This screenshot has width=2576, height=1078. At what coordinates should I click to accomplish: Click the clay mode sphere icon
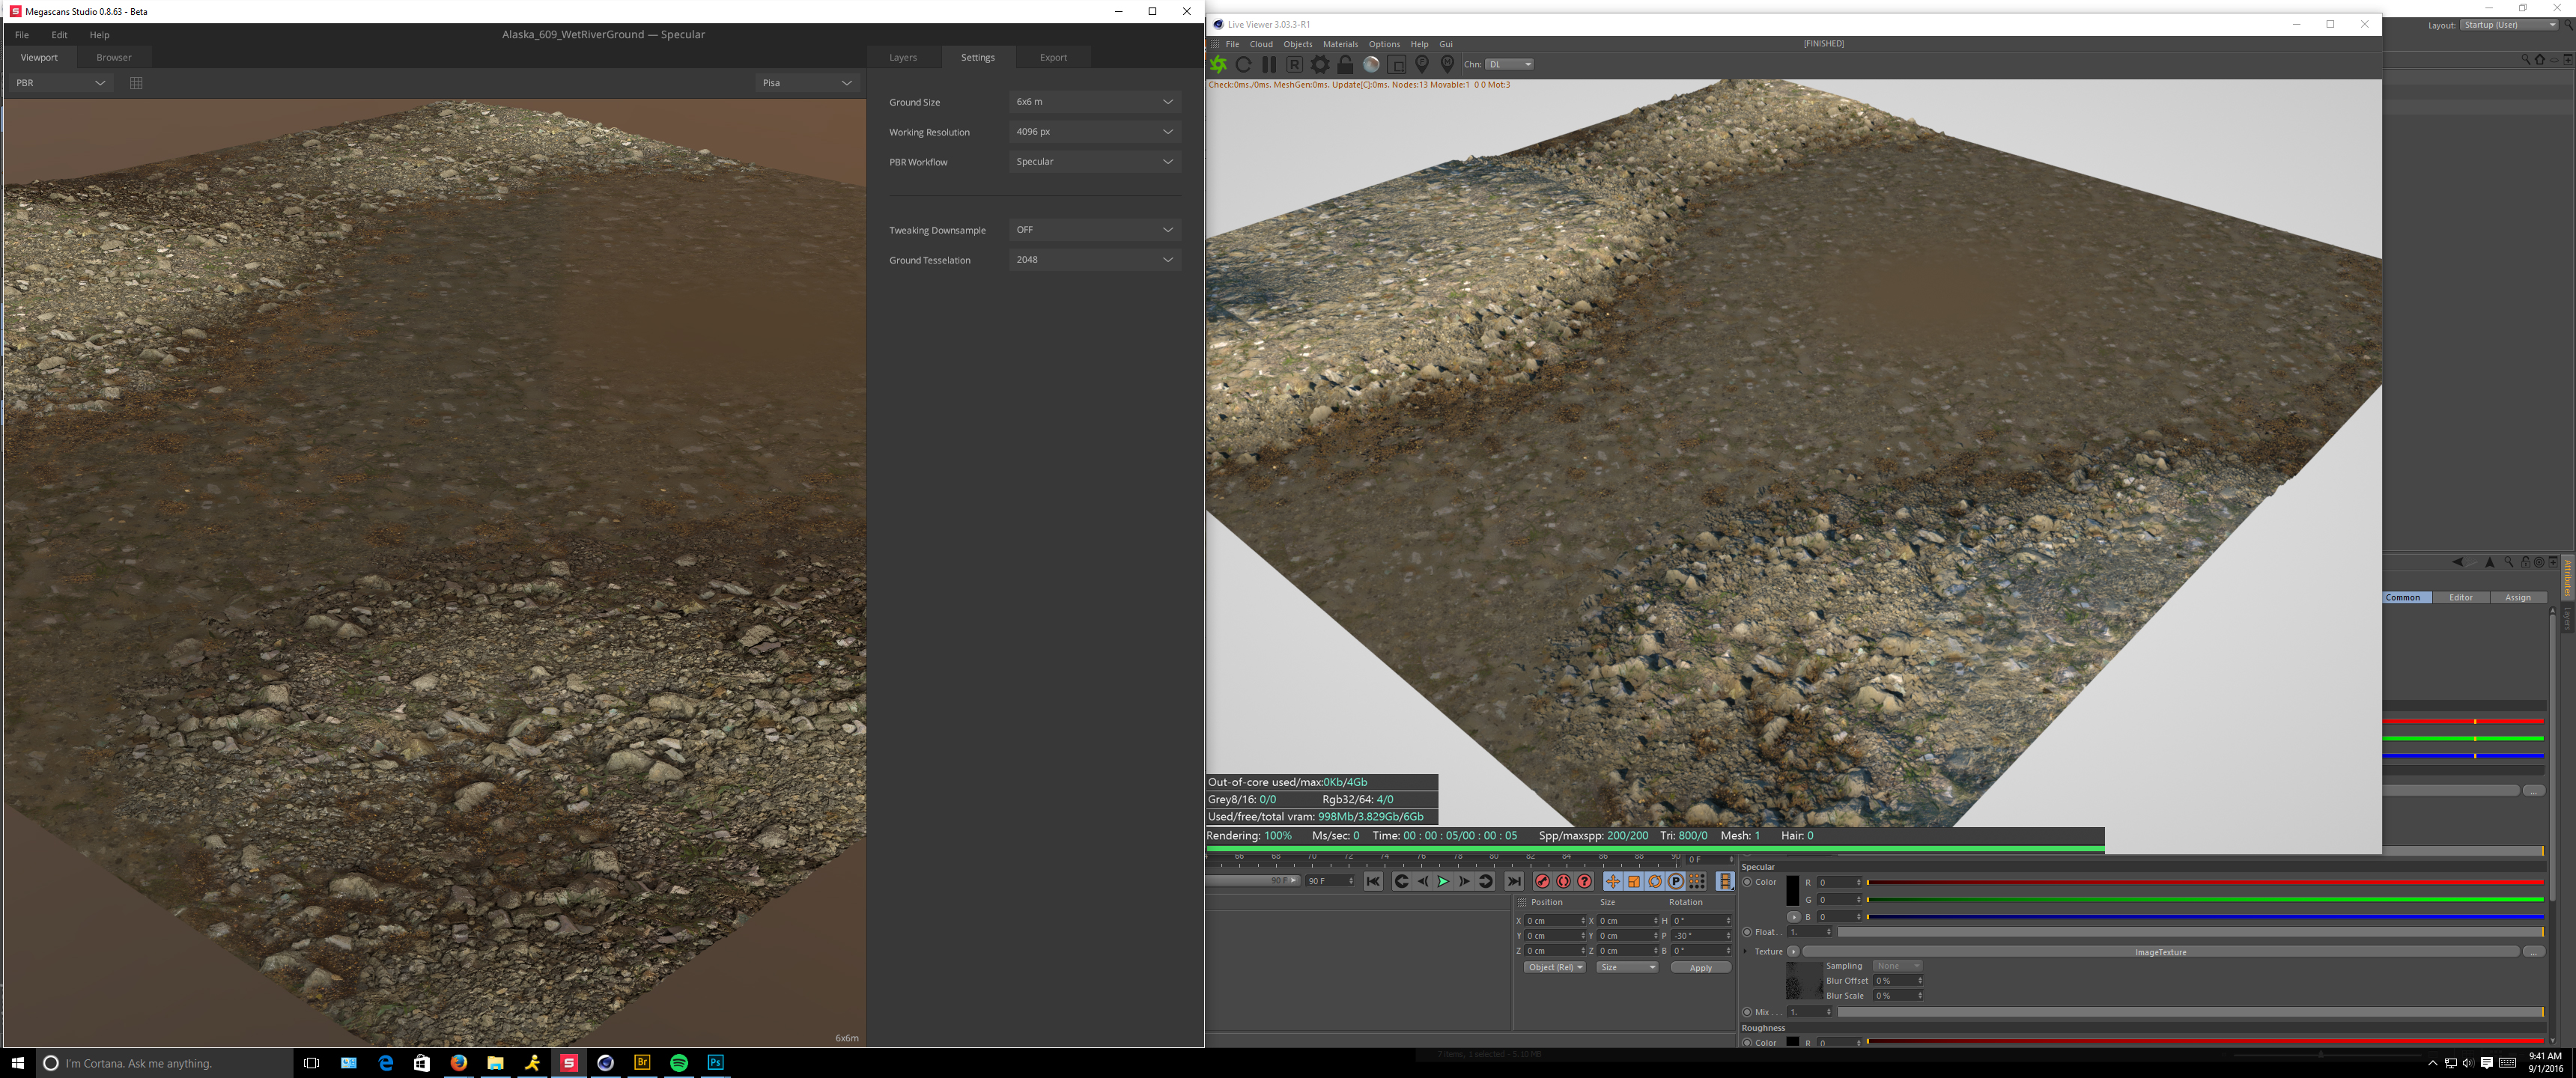click(1371, 64)
